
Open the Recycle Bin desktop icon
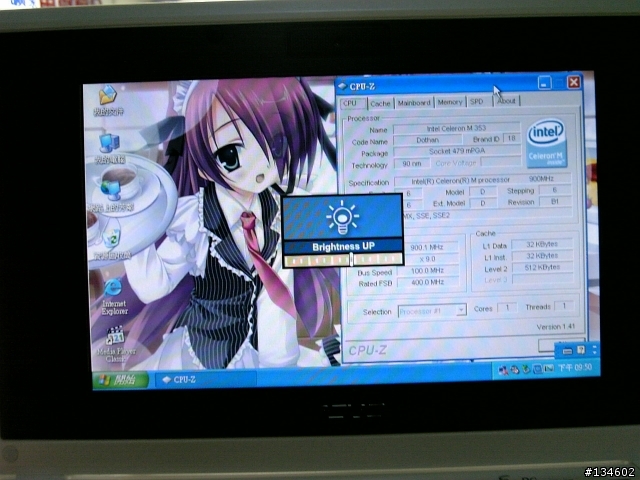[112, 244]
